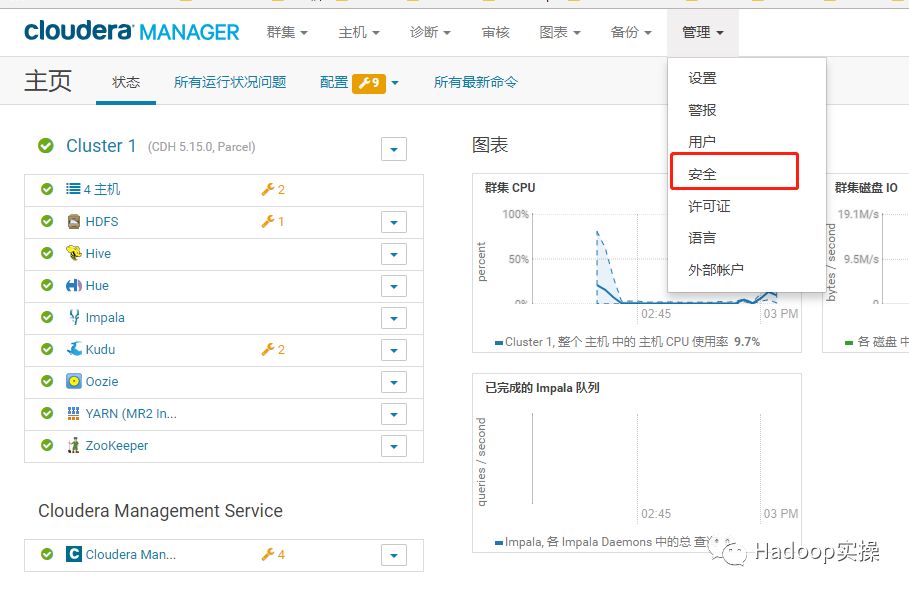Screen dimensions: 909x593
Task: Open the 群集 menu
Action: click(287, 32)
